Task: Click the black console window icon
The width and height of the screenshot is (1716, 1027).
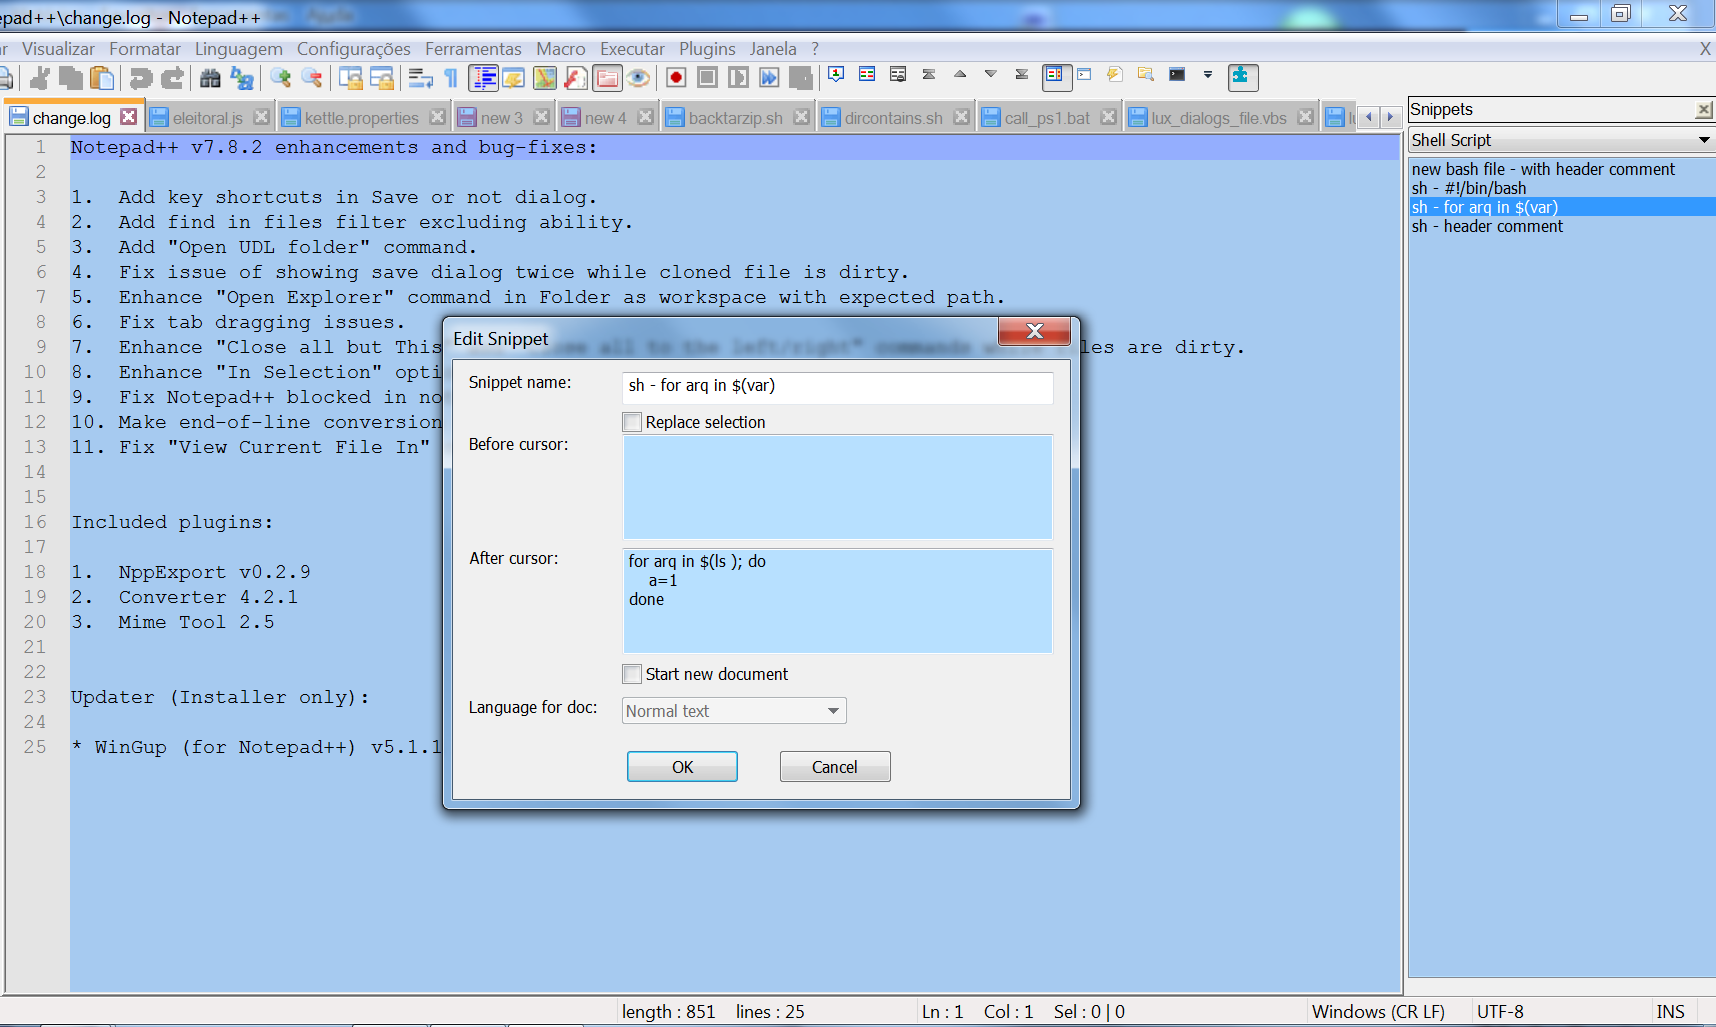Action: click(1177, 75)
